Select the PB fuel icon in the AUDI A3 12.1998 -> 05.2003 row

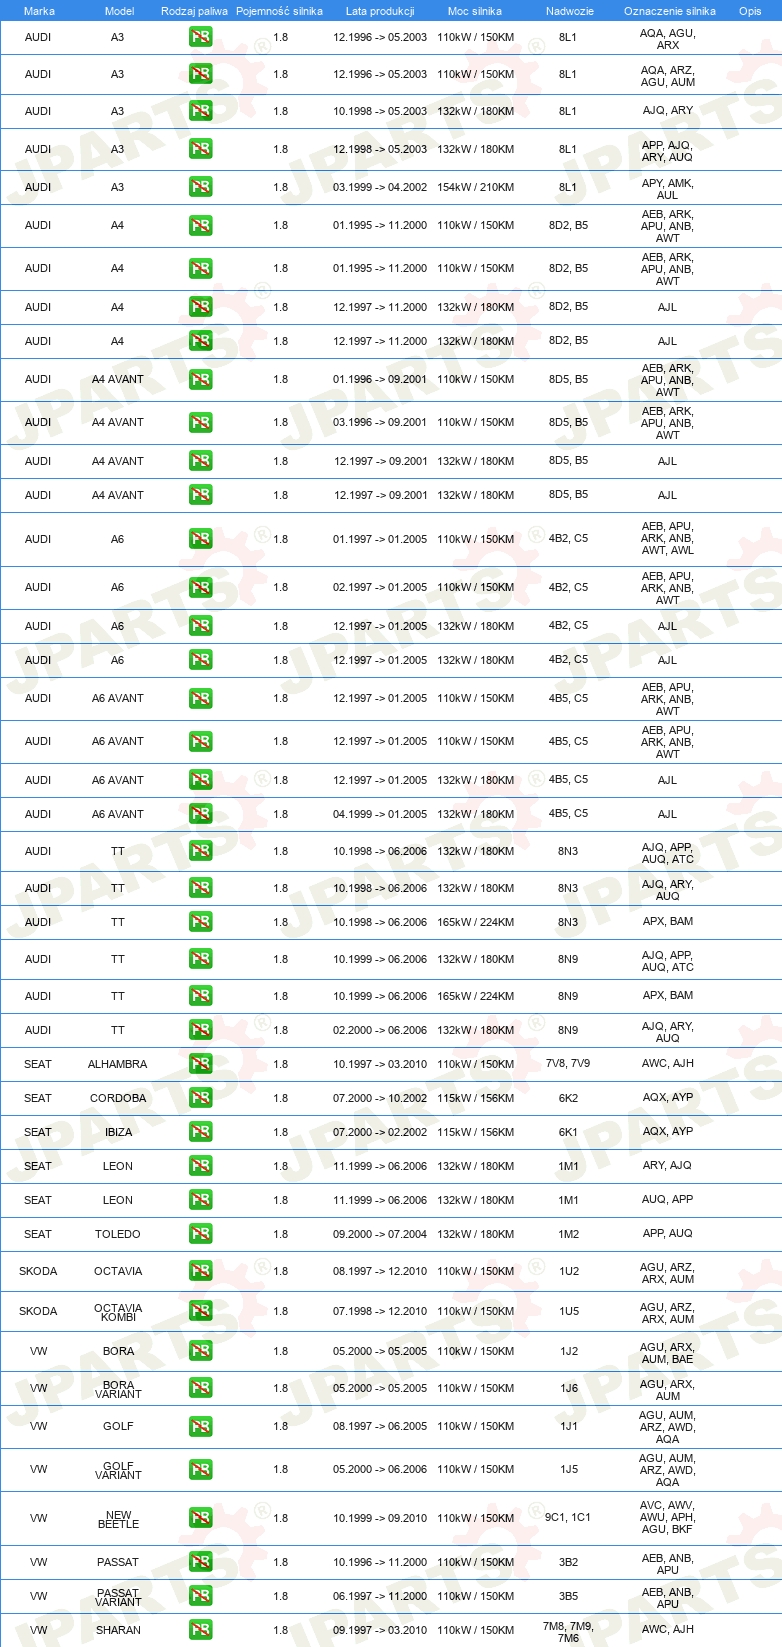coord(201,149)
